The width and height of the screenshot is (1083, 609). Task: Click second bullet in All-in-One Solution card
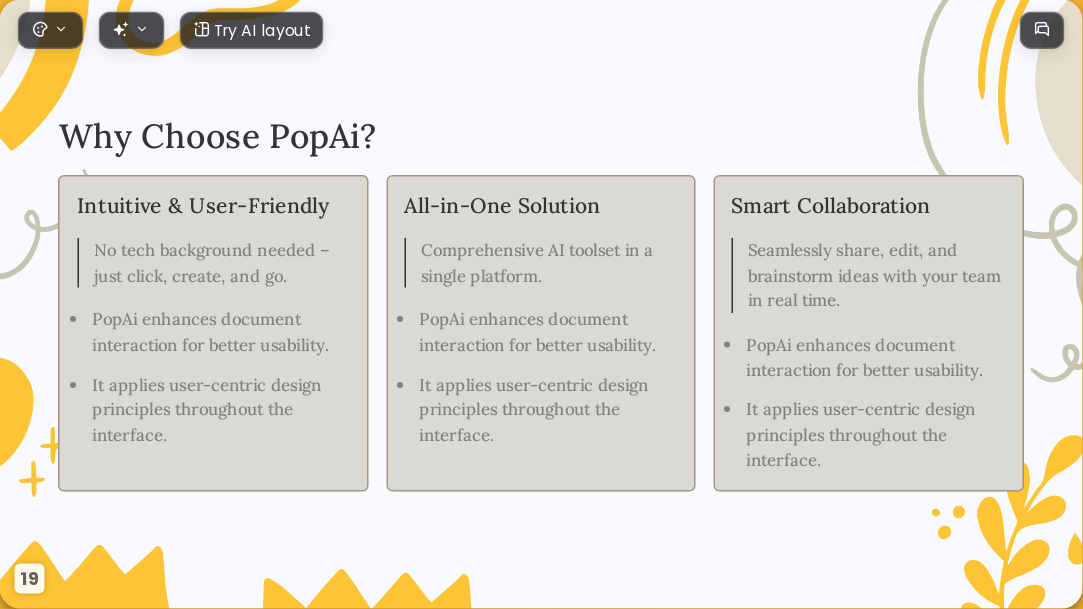pyautogui.click(x=533, y=410)
